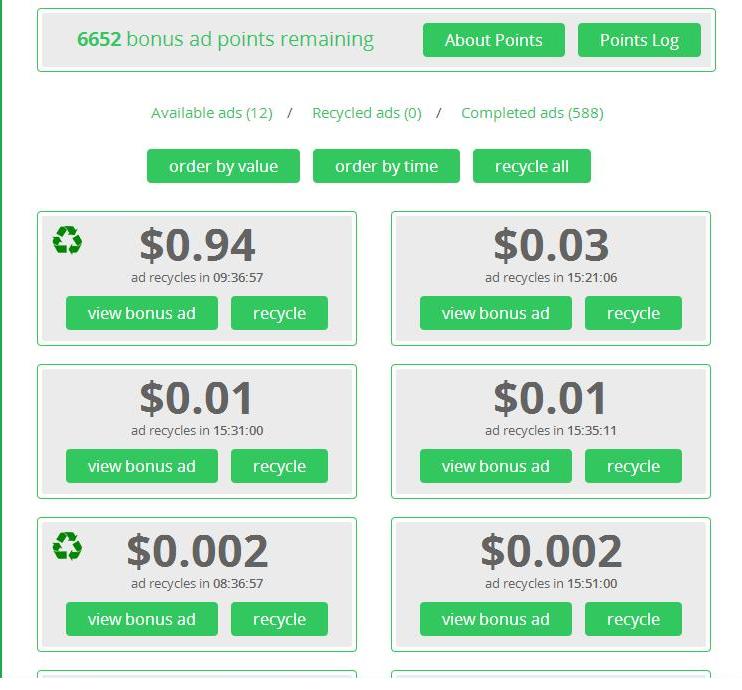Open the About Points page

click(x=494, y=40)
